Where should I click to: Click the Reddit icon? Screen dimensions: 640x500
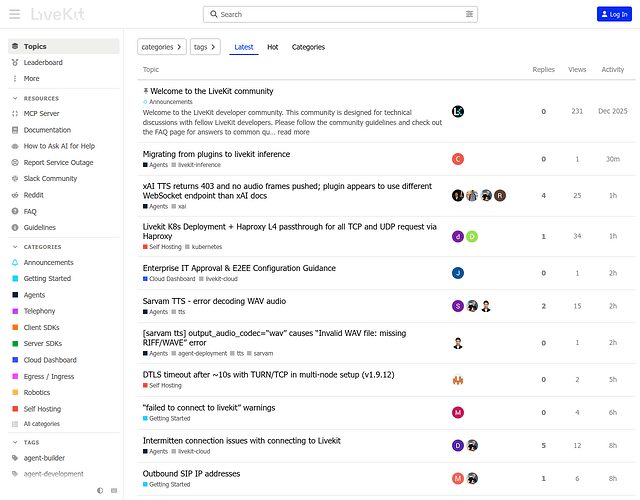[x=15, y=195]
